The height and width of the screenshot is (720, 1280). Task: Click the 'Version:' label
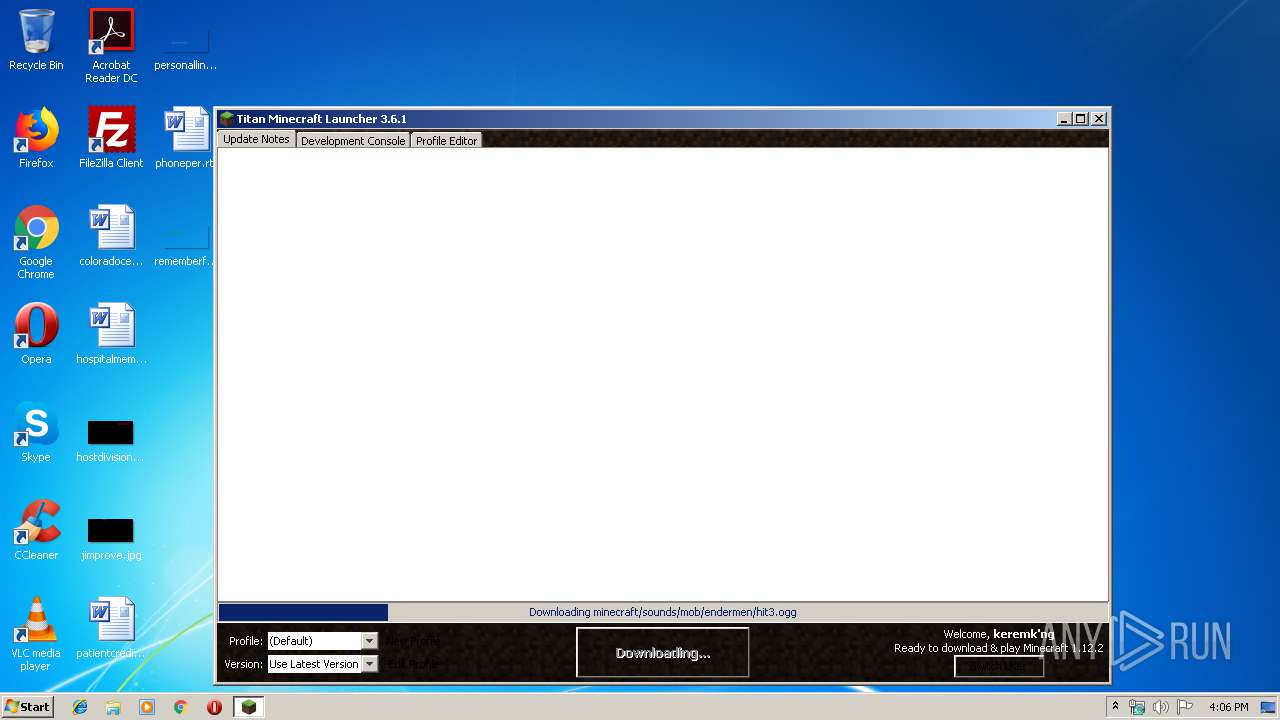[x=244, y=664]
